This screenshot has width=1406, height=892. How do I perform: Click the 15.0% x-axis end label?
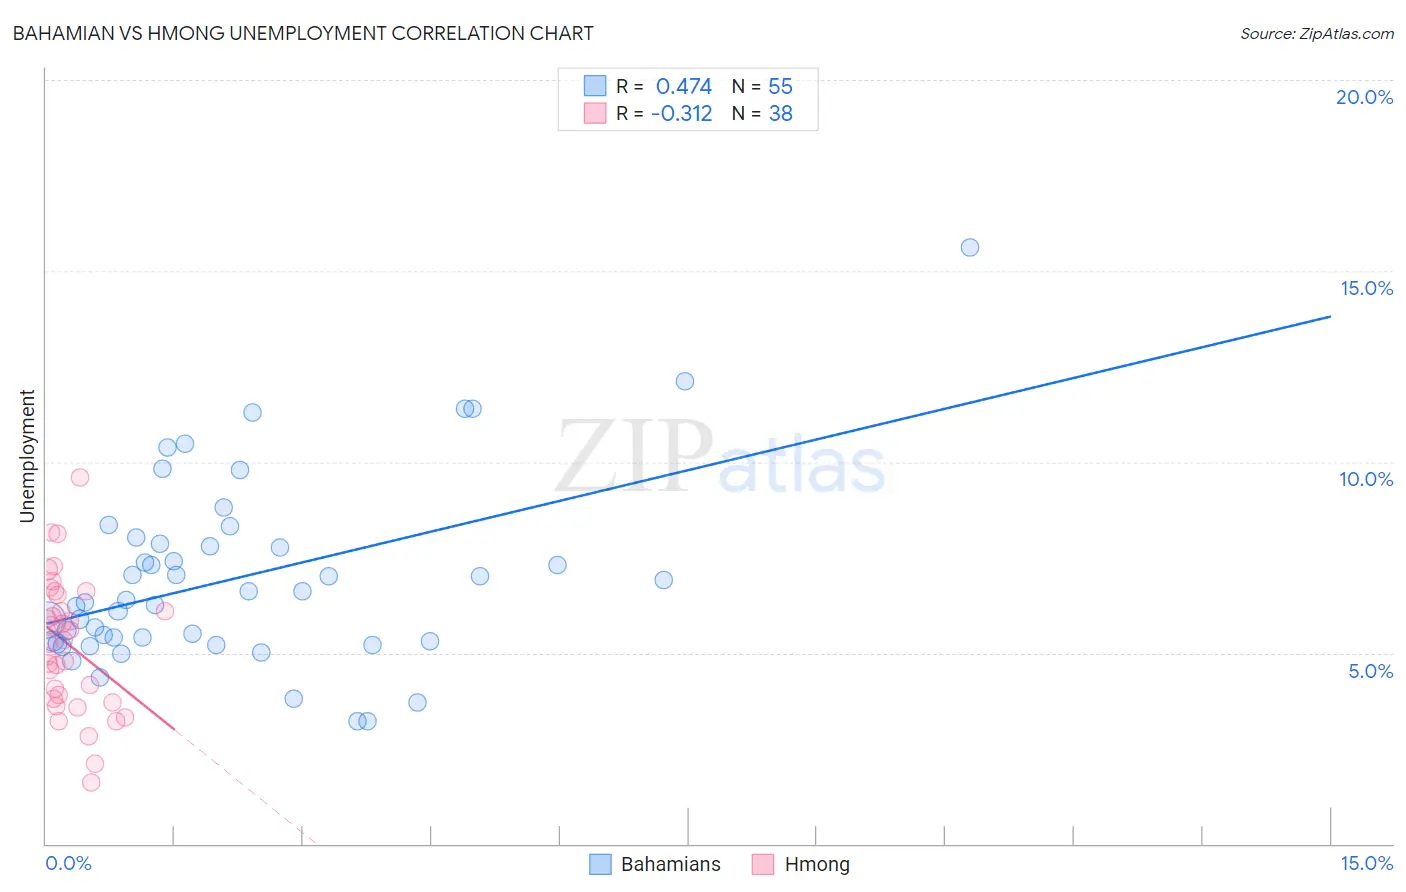1366,863
